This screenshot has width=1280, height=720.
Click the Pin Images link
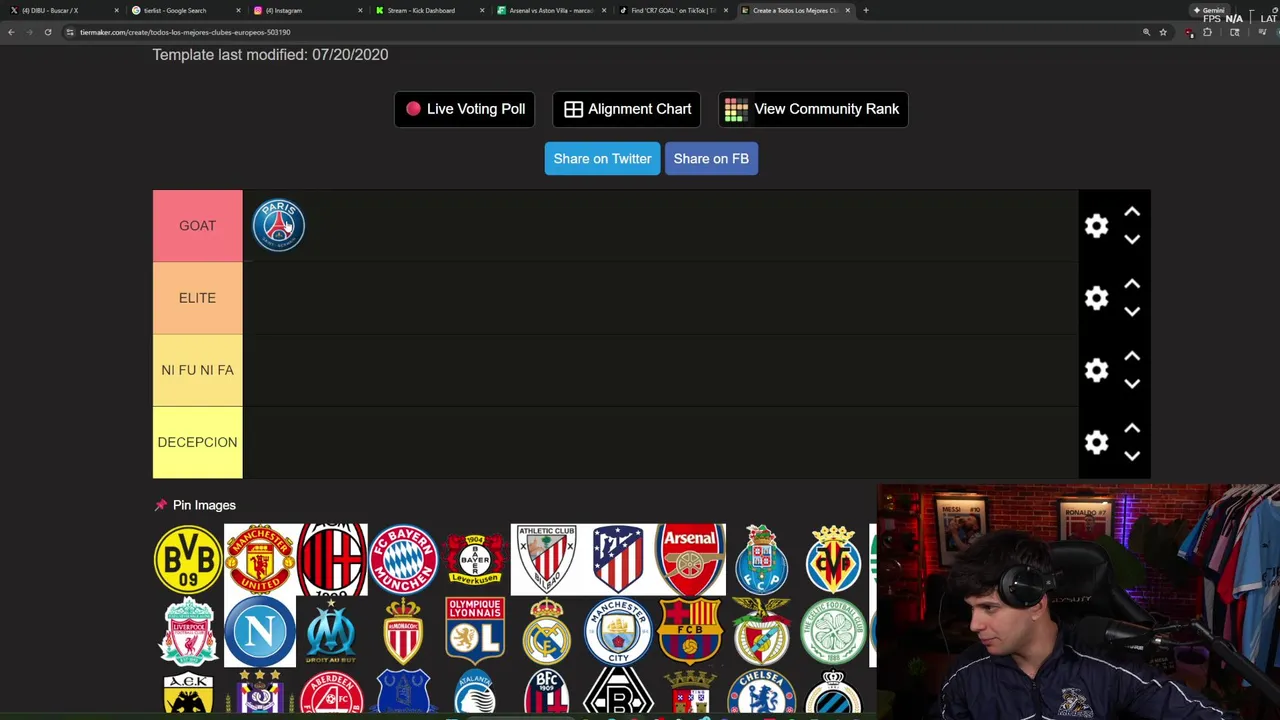195,505
